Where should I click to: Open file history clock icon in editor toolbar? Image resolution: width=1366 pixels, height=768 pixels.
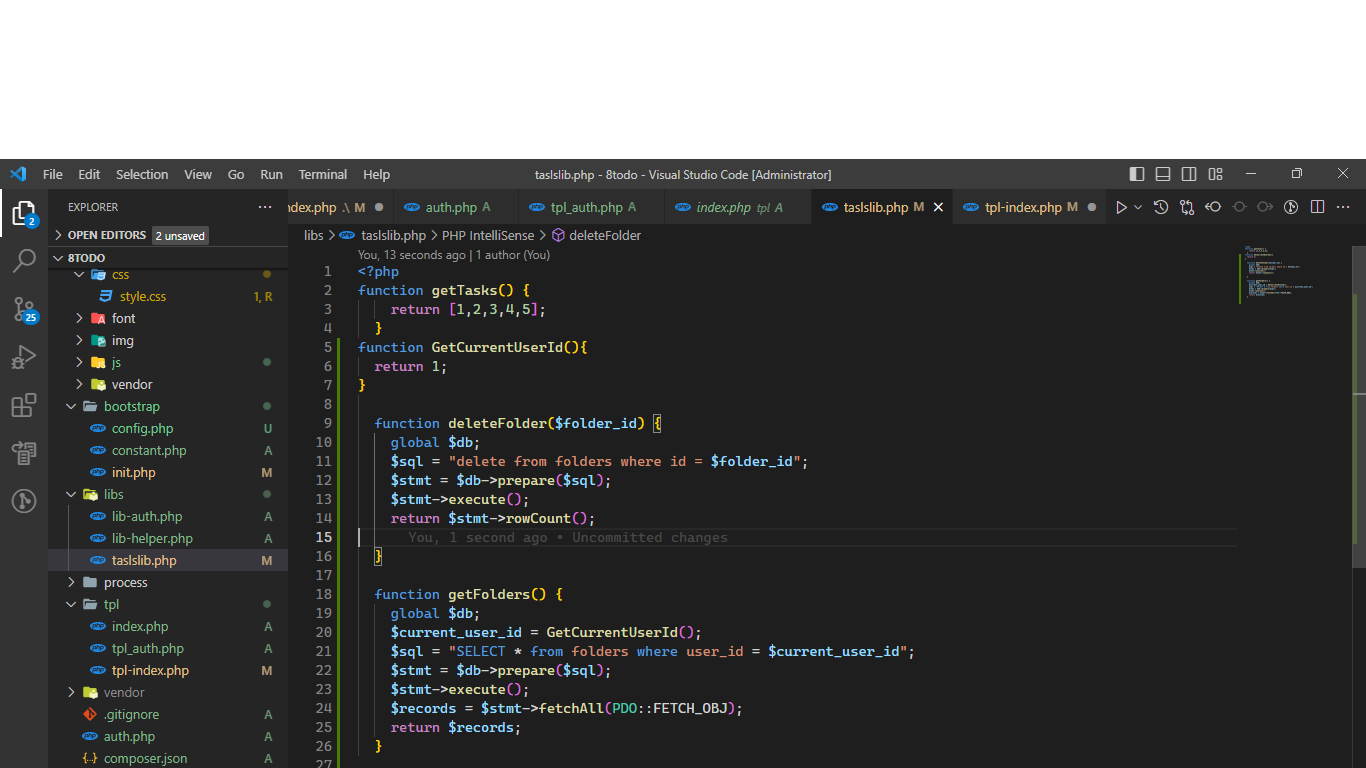coord(1161,207)
